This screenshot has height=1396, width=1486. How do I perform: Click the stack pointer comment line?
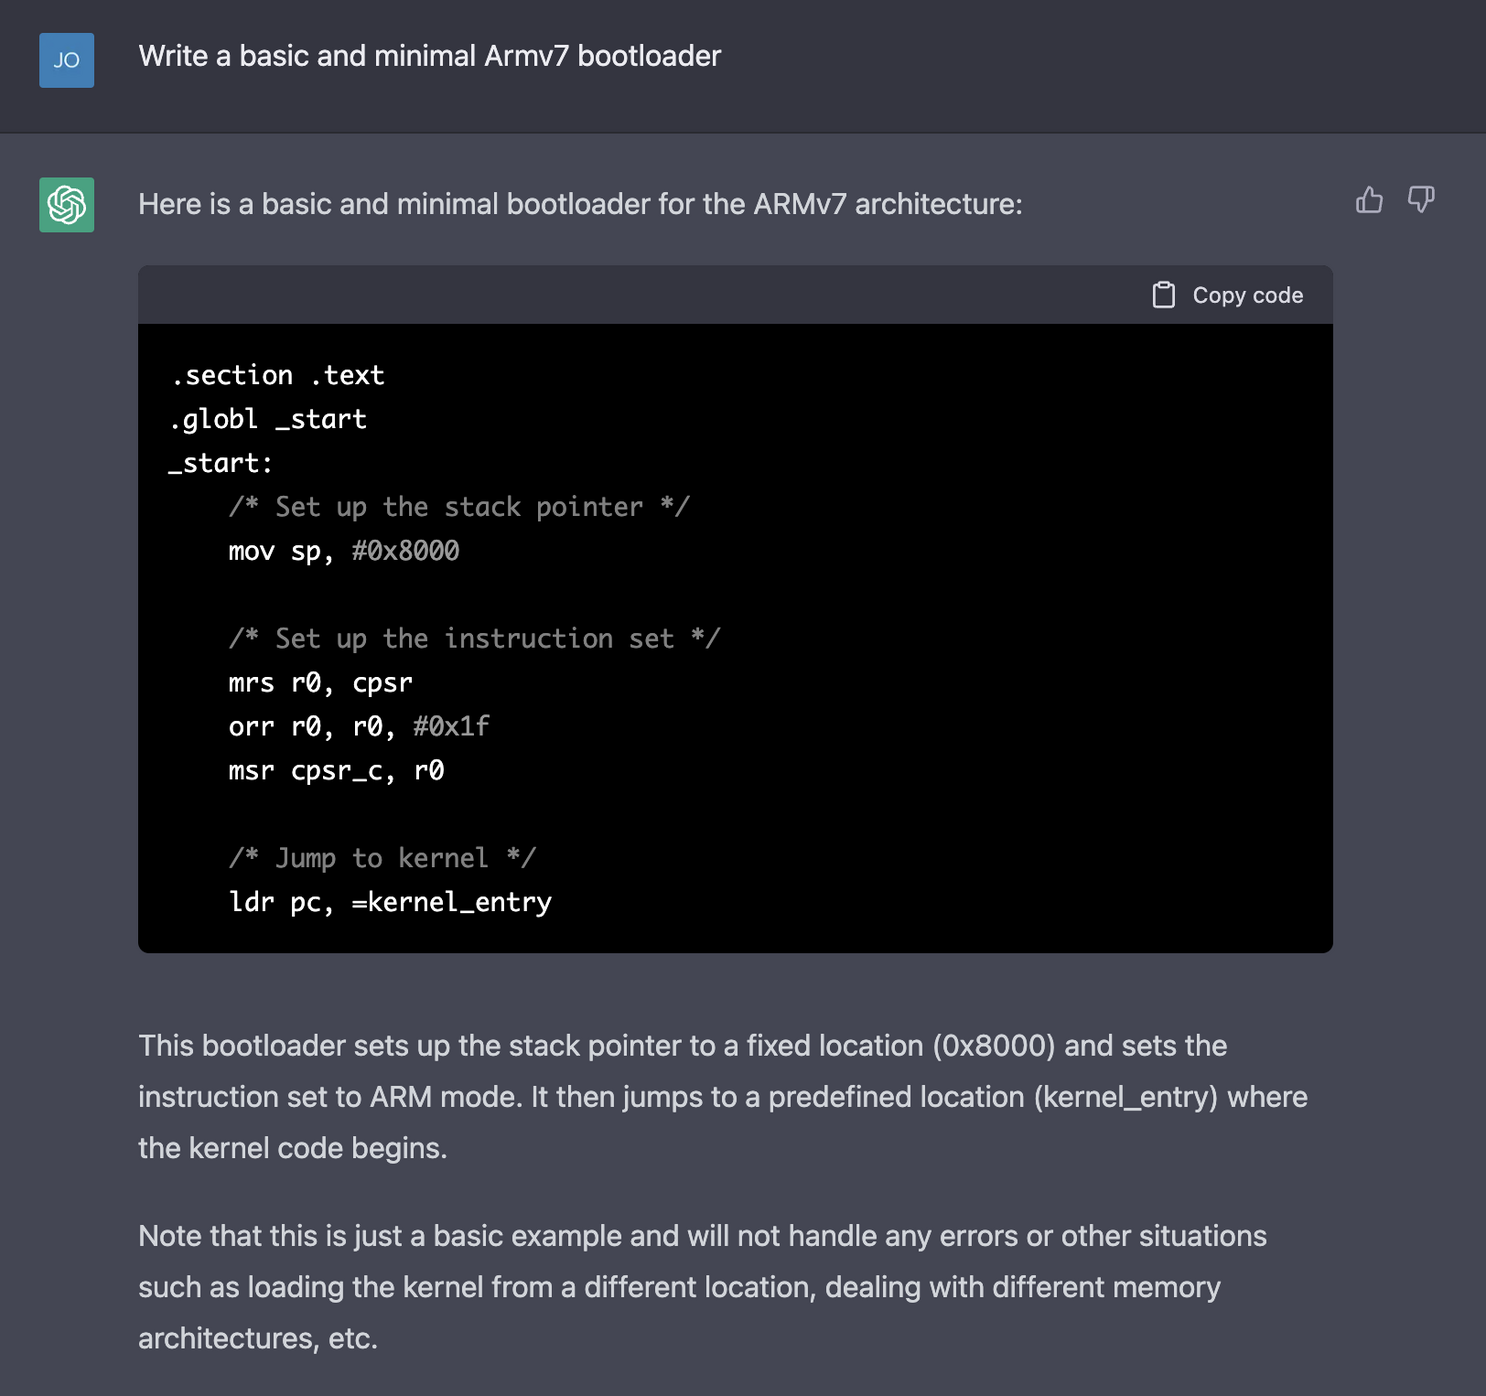pyautogui.click(x=458, y=507)
